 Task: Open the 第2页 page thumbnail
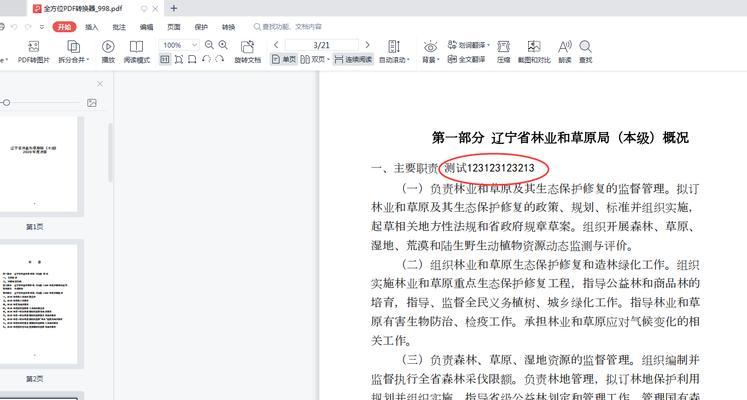tap(38, 304)
